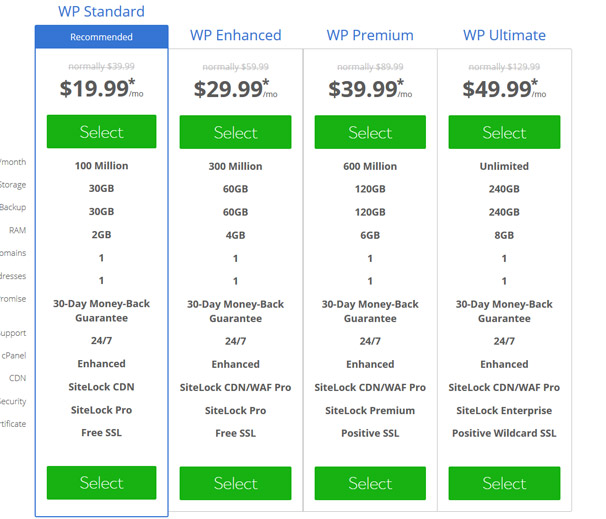Click the $49.99 per month price

504,88
